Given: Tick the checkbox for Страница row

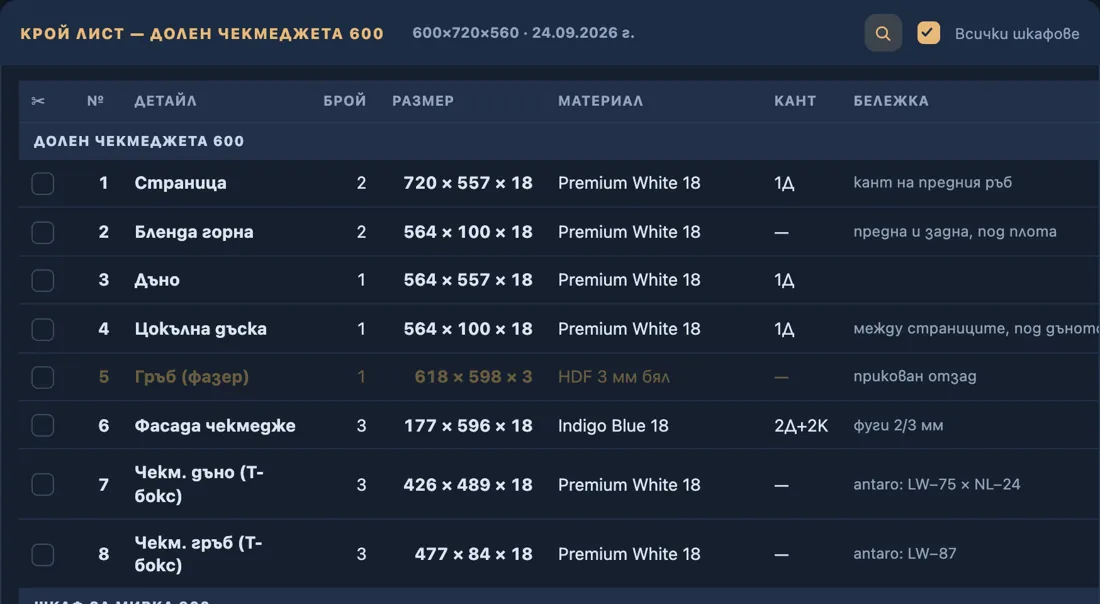Looking at the screenshot, I should [43, 183].
